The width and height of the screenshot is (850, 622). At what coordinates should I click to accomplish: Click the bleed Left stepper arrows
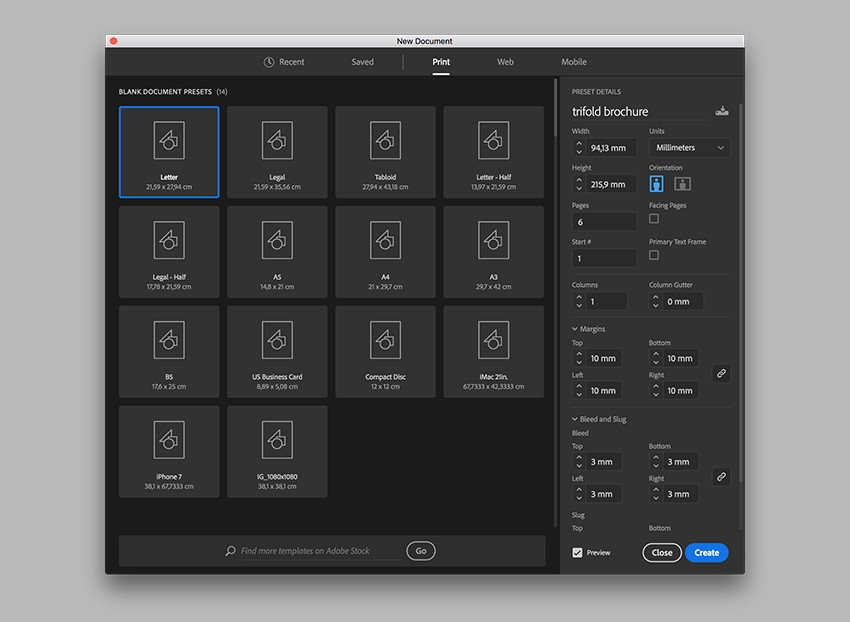point(579,494)
